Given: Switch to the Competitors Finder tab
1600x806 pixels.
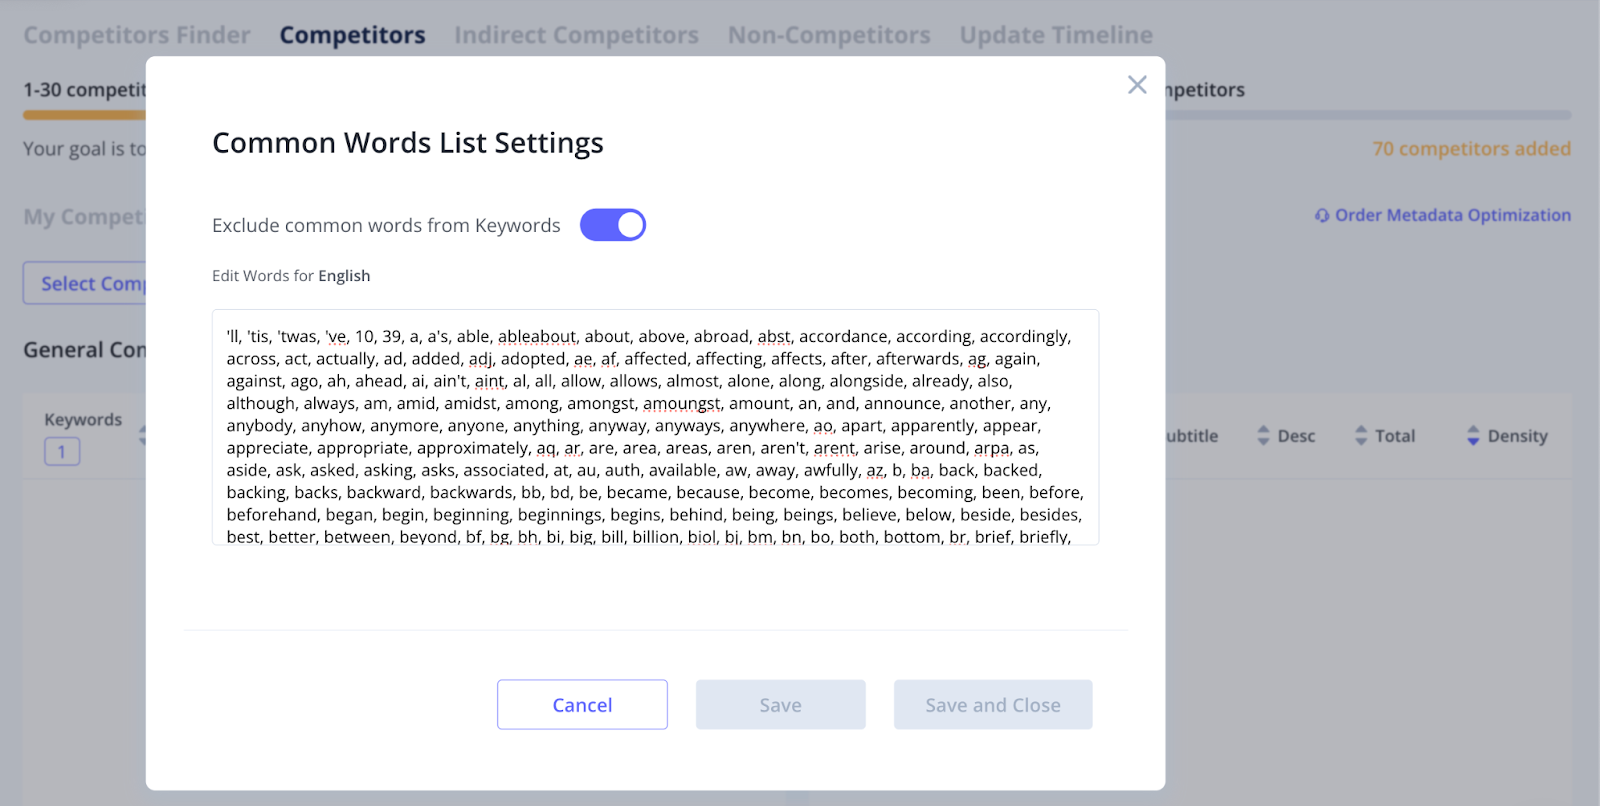Looking at the screenshot, I should pos(137,35).
